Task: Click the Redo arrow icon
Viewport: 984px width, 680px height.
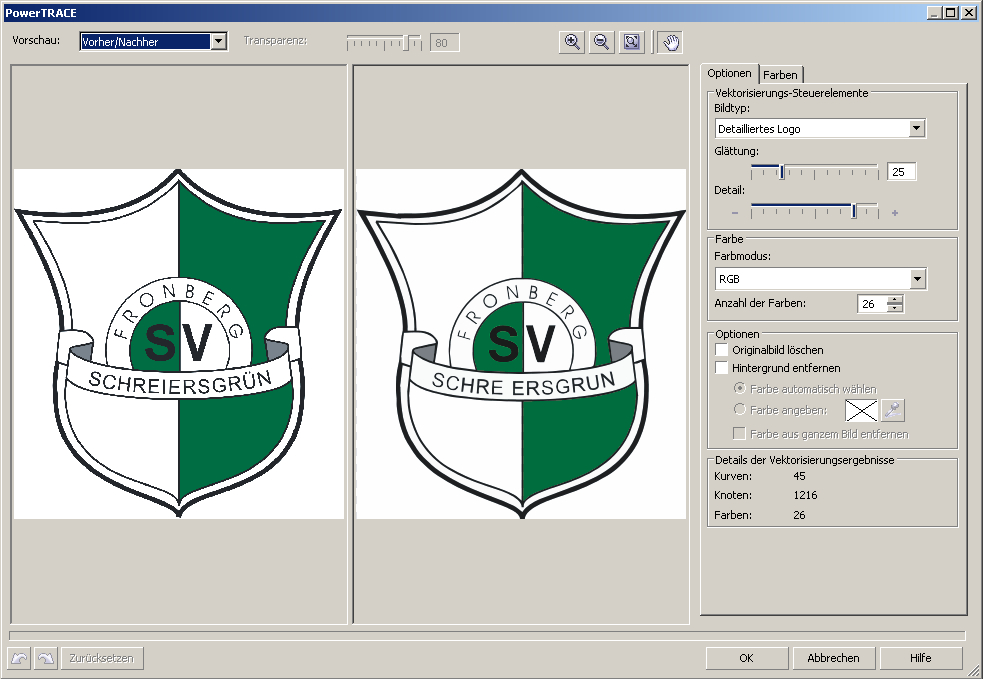Action: pyautogui.click(x=46, y=658)
